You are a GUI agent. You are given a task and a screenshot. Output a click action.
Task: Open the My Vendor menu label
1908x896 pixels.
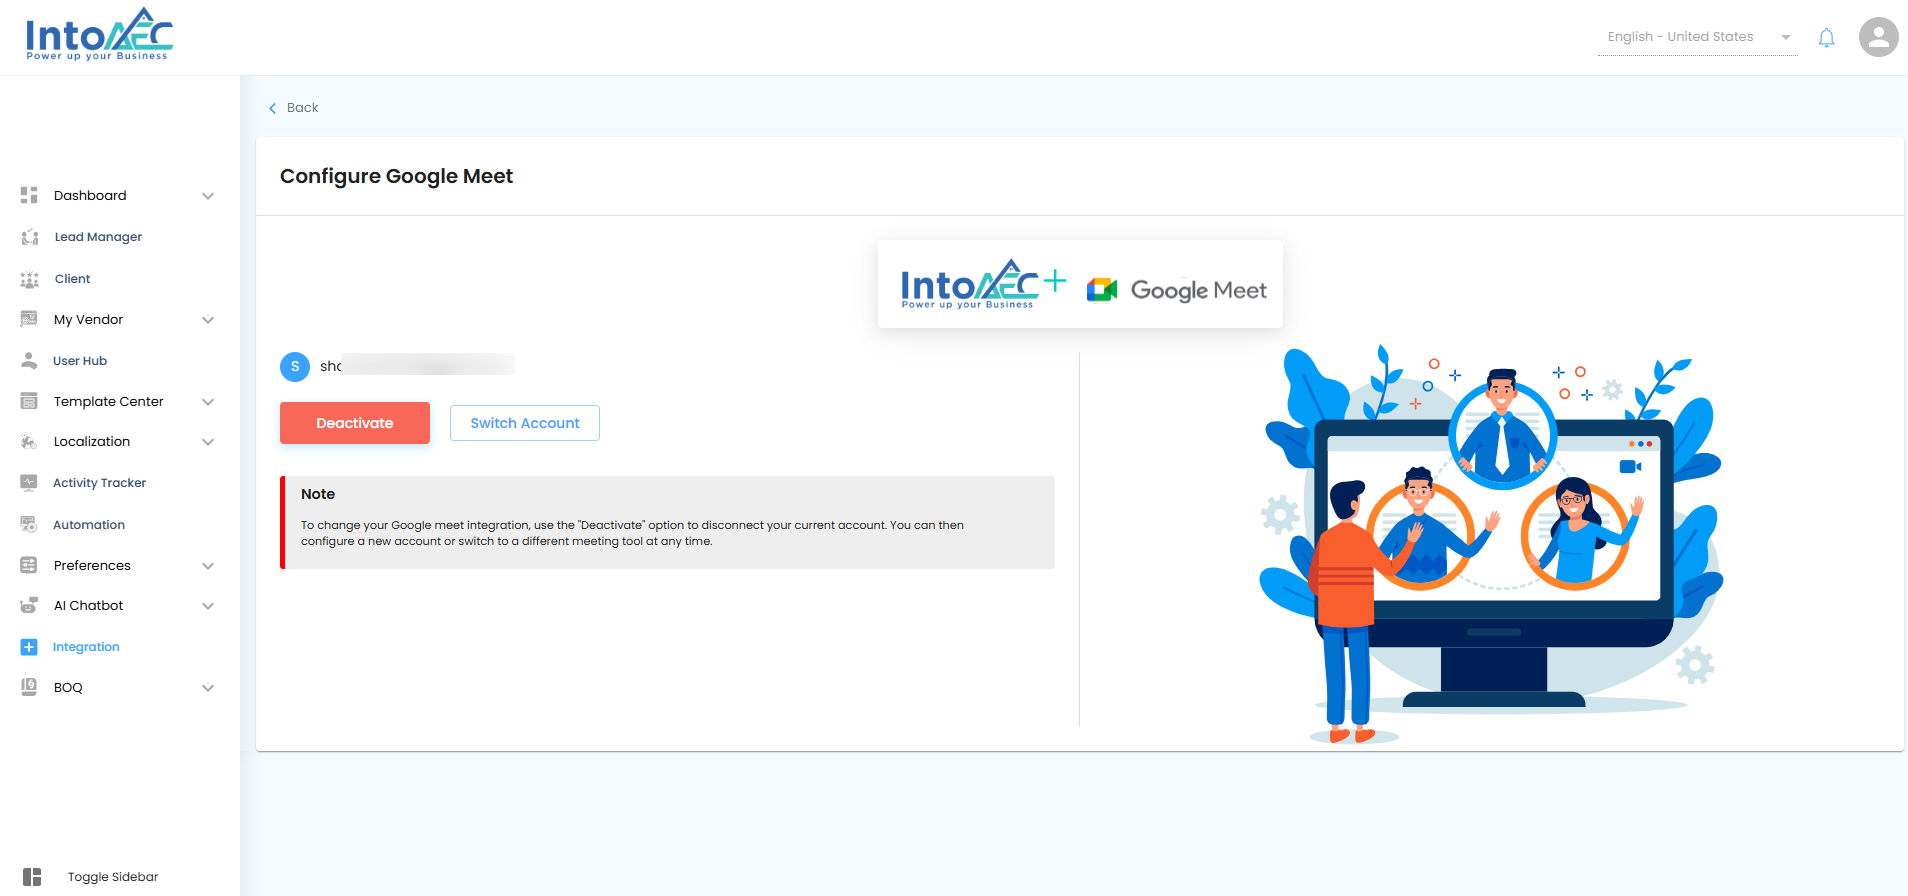(88, 319)
